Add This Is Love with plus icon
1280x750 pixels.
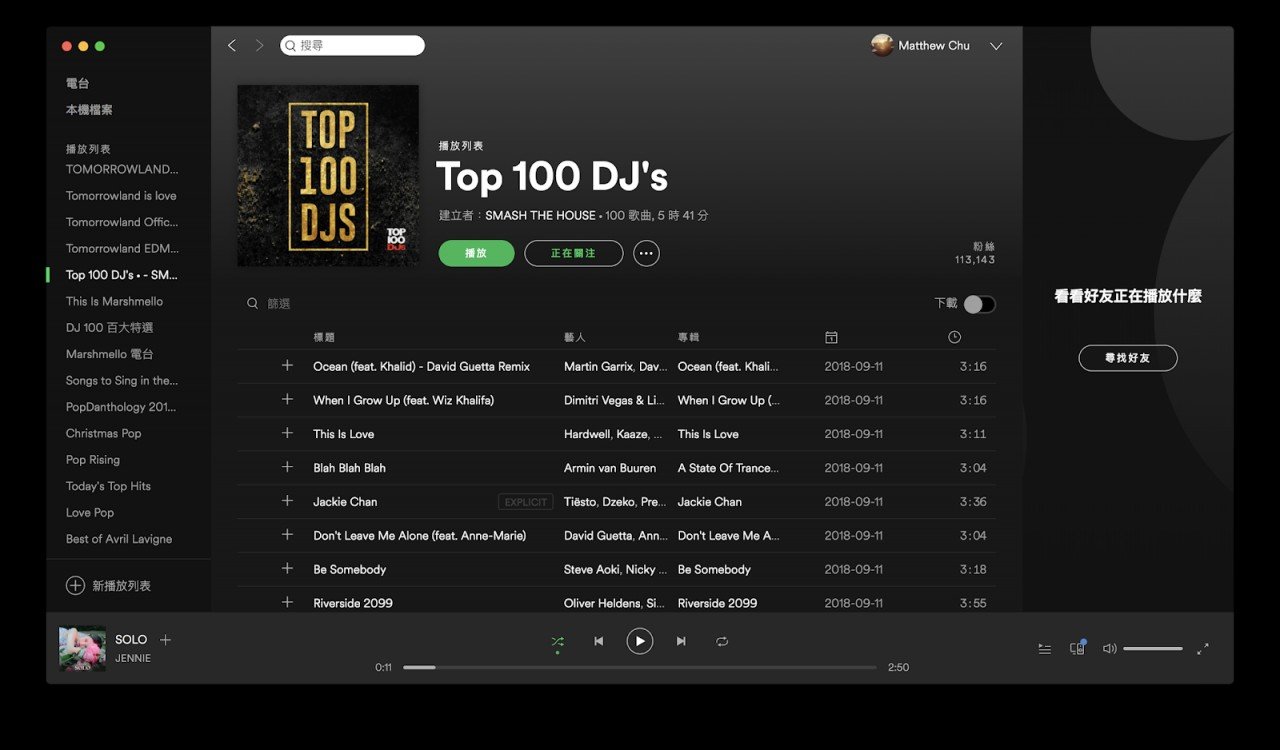(x=287, y=433)
